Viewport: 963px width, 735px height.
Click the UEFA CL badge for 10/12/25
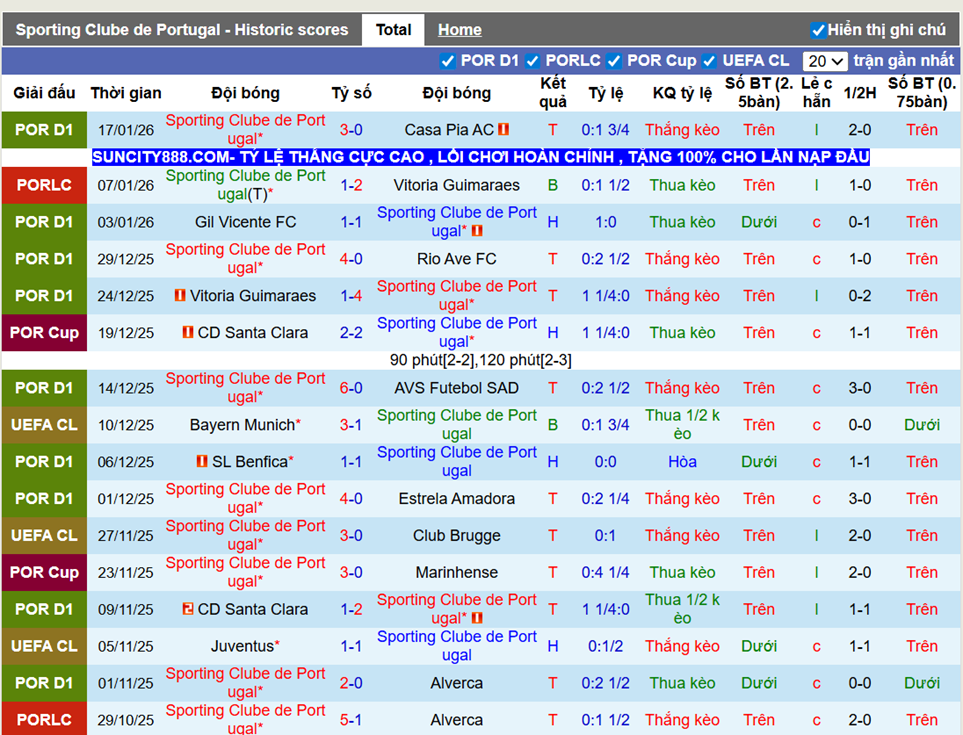coord(44,424)
